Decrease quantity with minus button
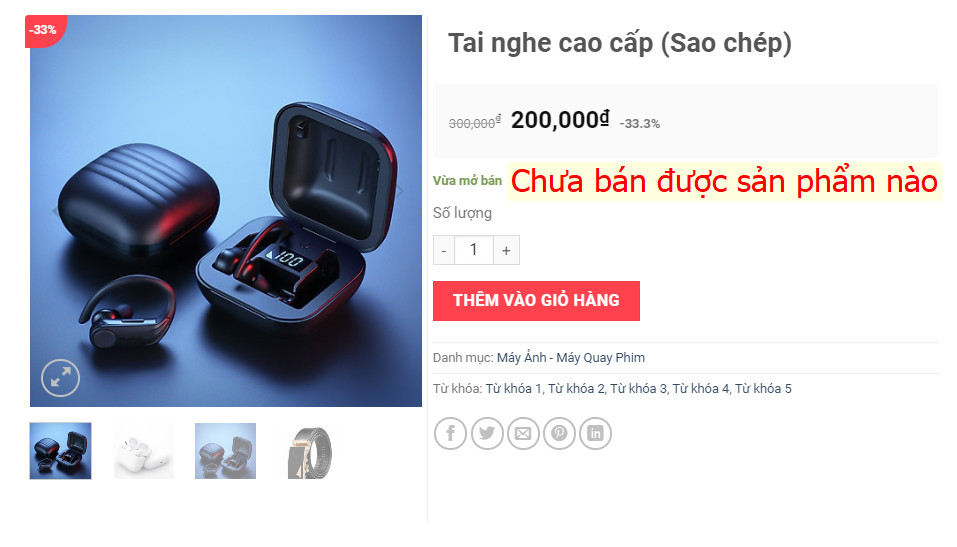The image size is (957, 547). coord(444,250)
